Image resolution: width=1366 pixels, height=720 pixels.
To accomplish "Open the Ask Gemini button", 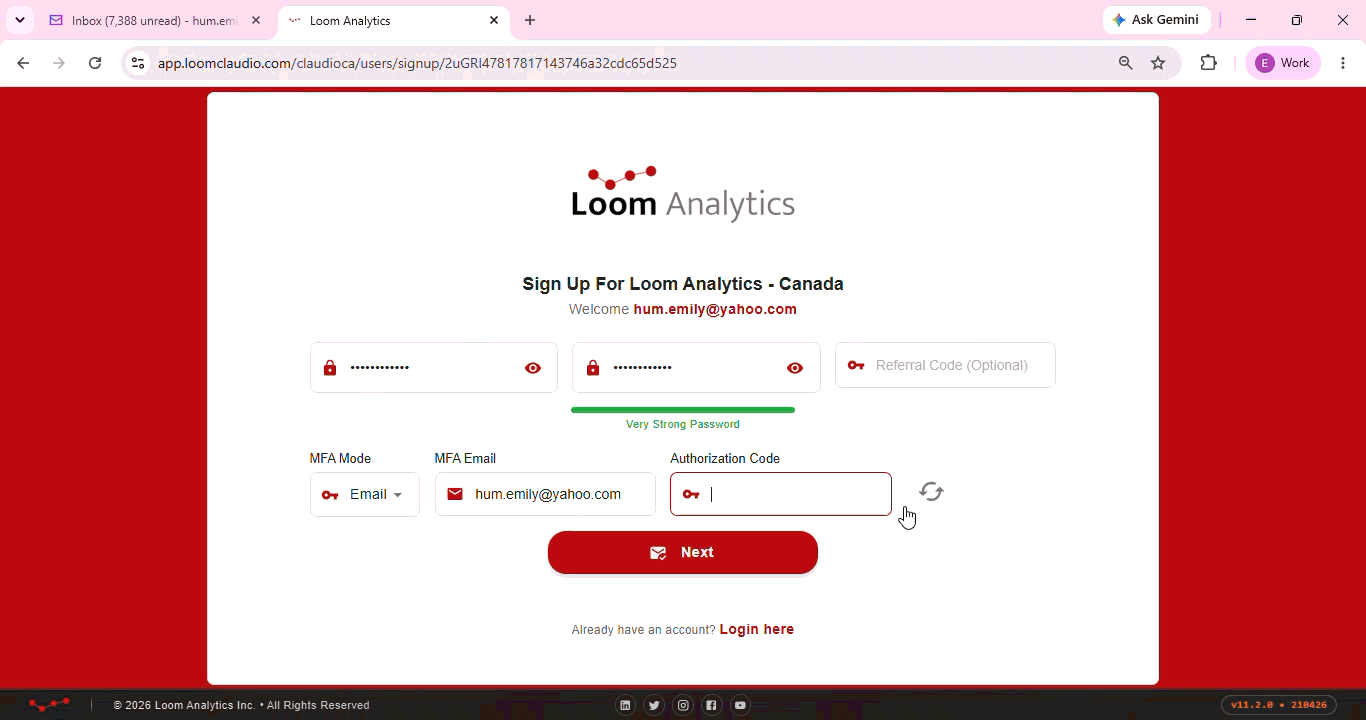I will tap(1157, 20).
